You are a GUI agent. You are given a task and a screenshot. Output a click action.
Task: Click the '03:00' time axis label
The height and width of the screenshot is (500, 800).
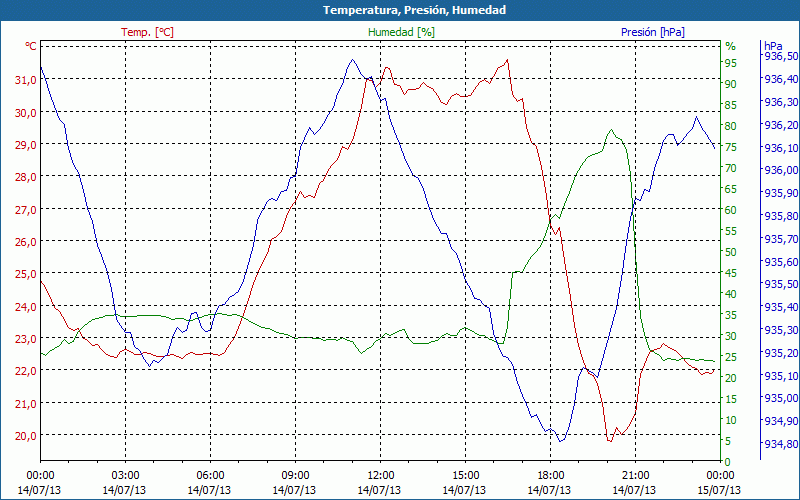[125, 476]
